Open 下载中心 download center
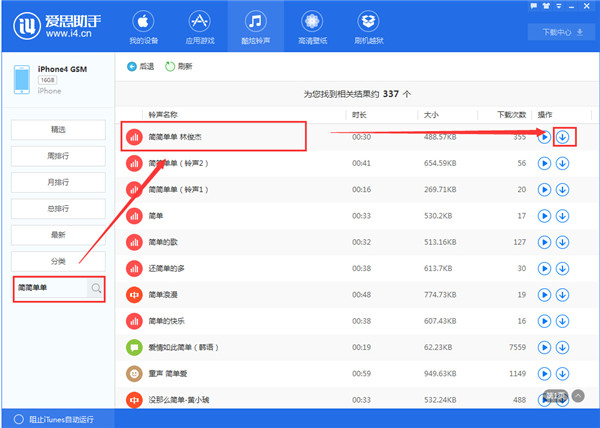This screenshot has height=428, width=600. (x=562, y=32)
